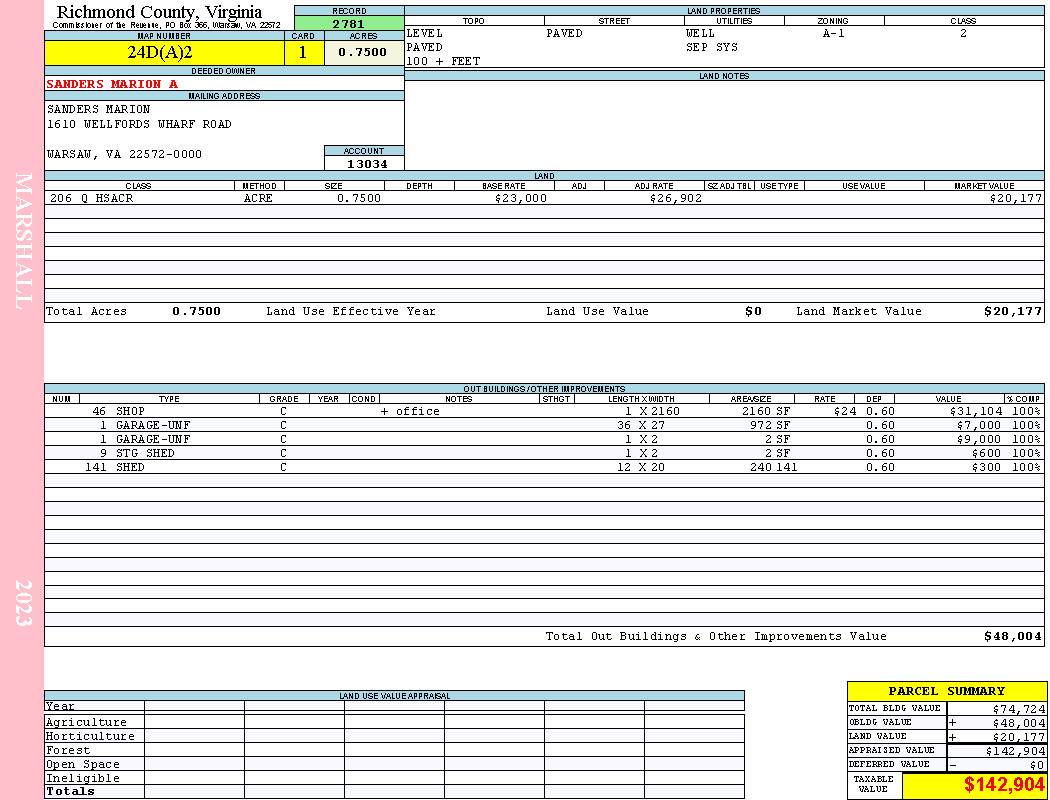The image size is (1050, 800).
Task: Click the SHED 12 X 20 dimensions
Action: pyautogui.click(x=641, y=467)
